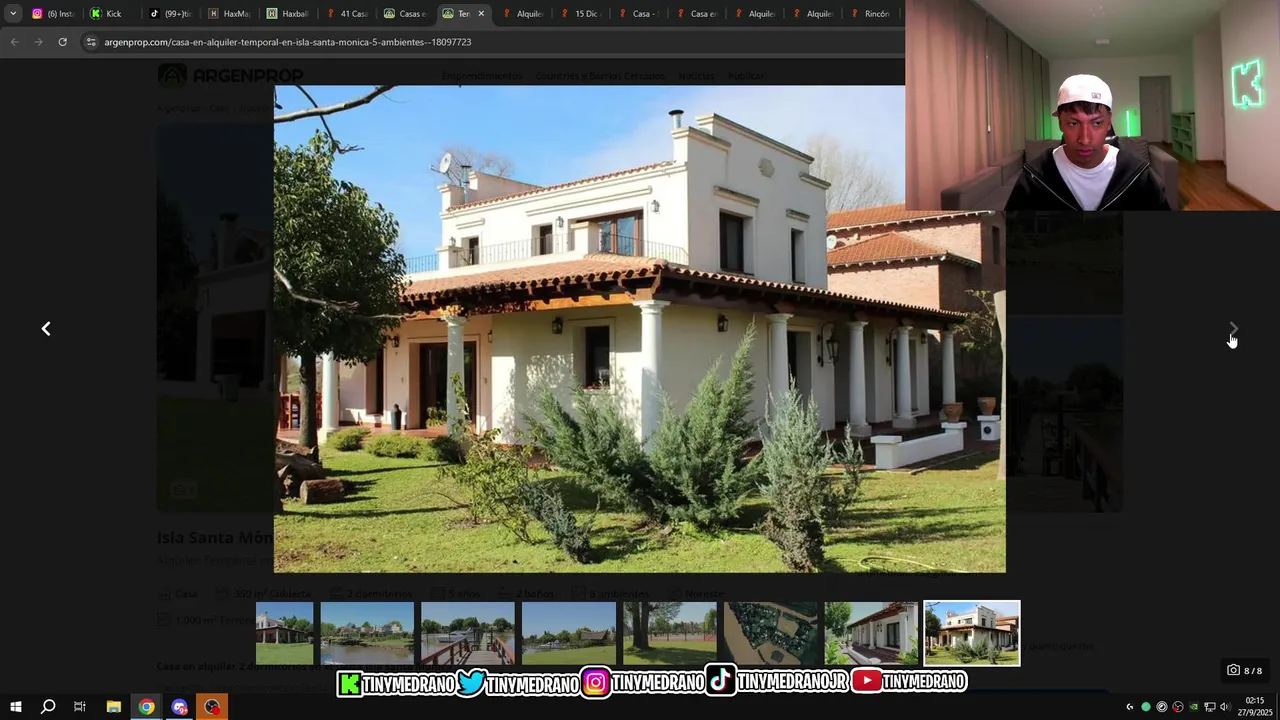The height and width of the screenshot is (720, 1280).
Task: Advance to next gallery photo arrow
Action: tap(1234, 329)
